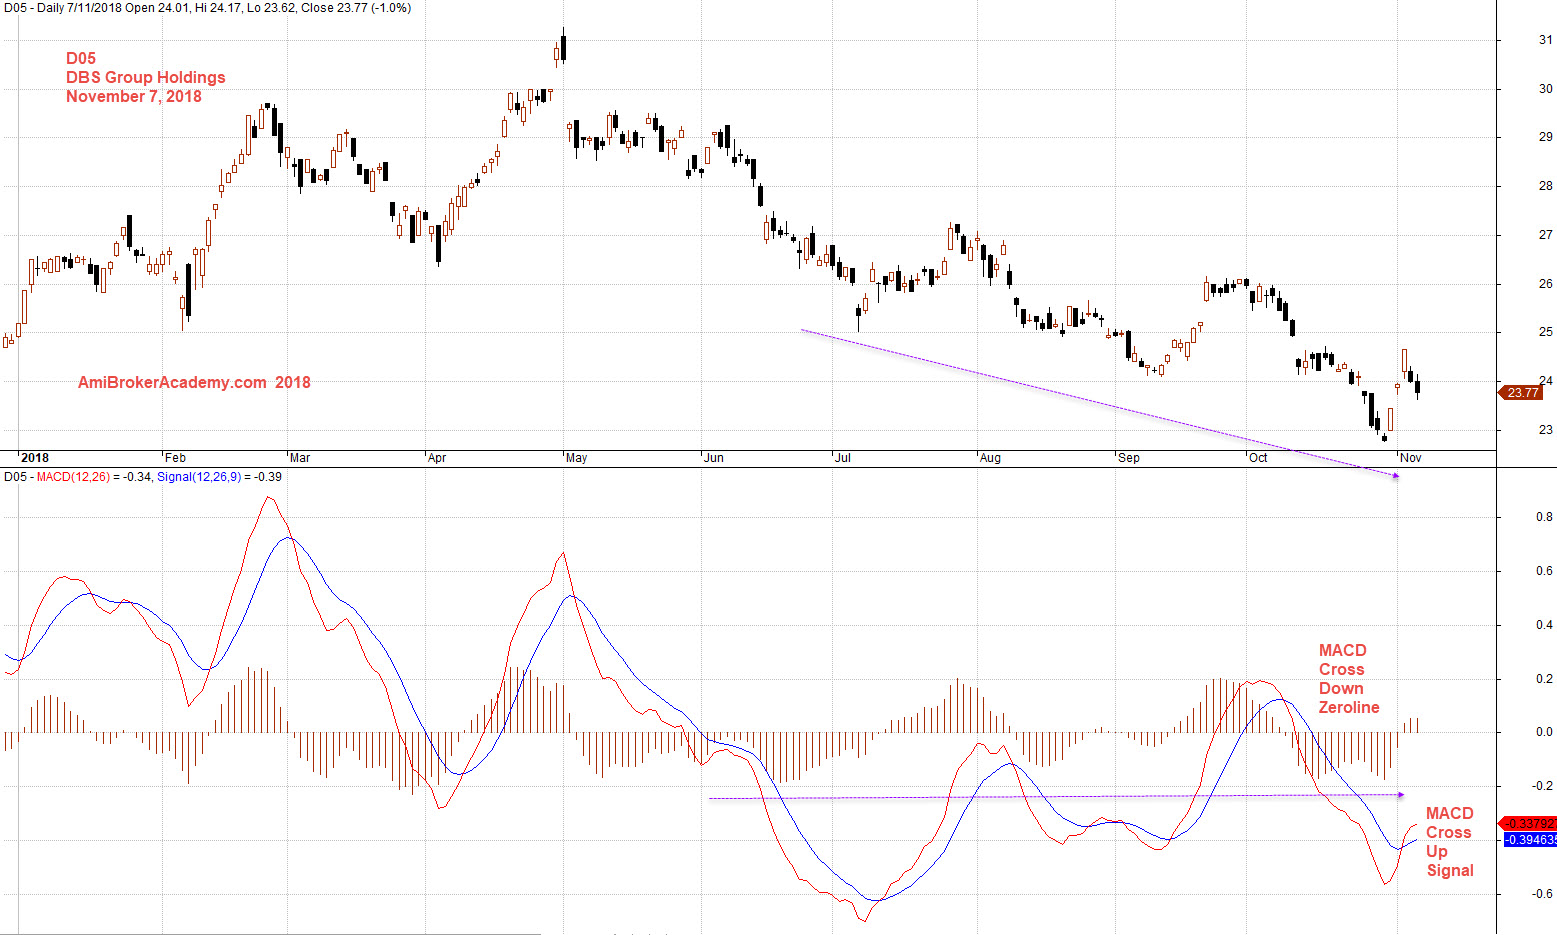Click MACD axis value 0.0
Viewport: 1557px width, 935px height.
point(1544,732)
